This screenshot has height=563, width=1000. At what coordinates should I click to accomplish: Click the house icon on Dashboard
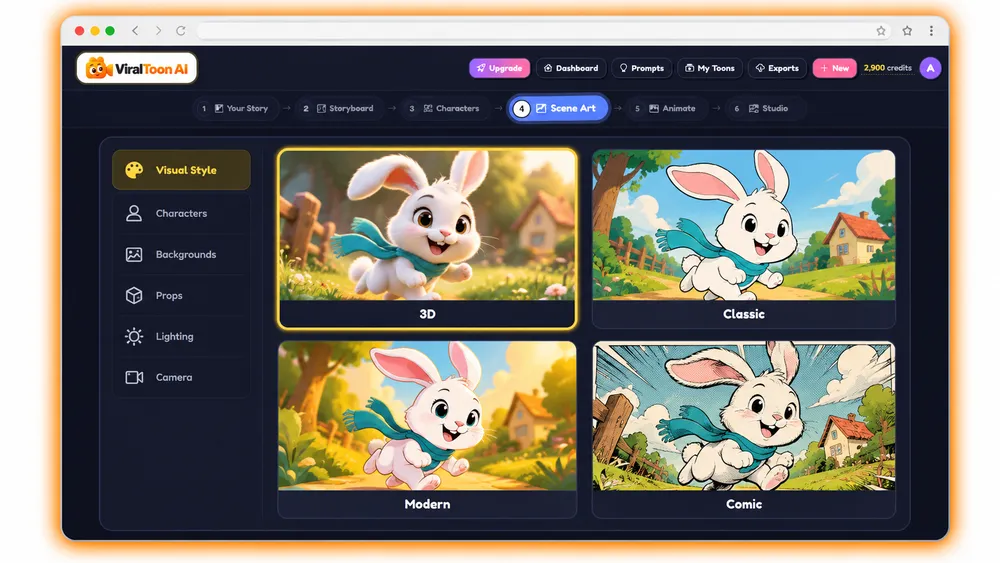548,68
